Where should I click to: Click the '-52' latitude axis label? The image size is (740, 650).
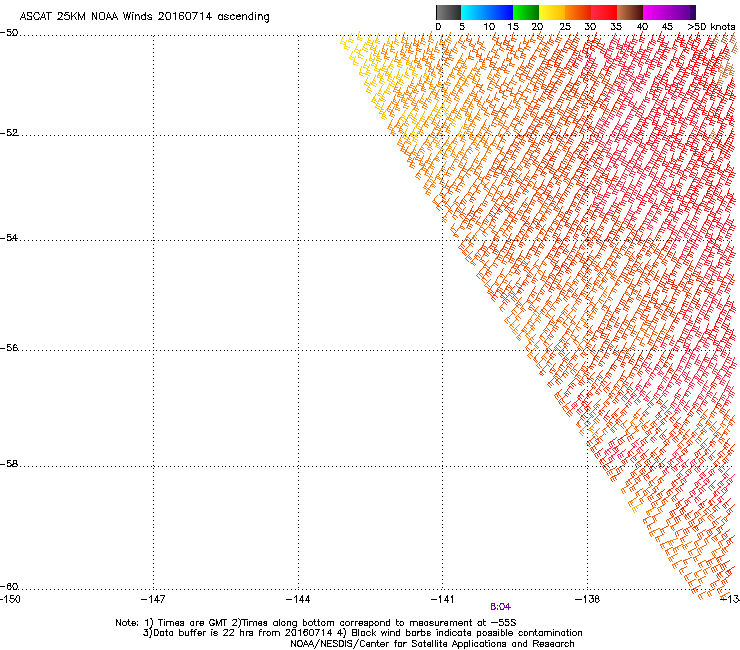[x=9, y=133]
